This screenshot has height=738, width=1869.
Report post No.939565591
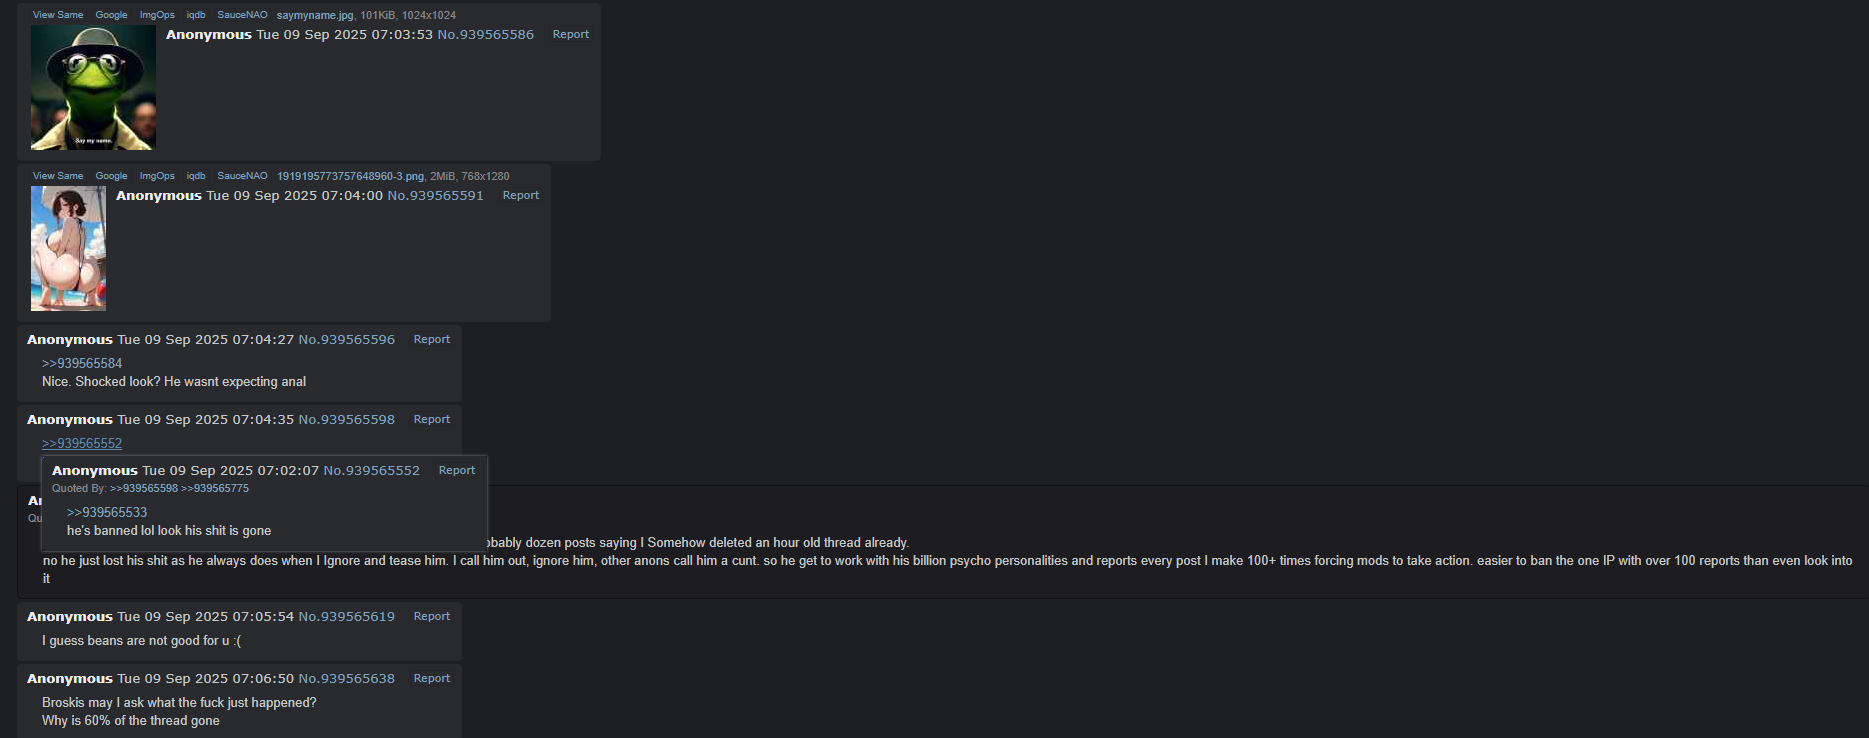[521, 195]
